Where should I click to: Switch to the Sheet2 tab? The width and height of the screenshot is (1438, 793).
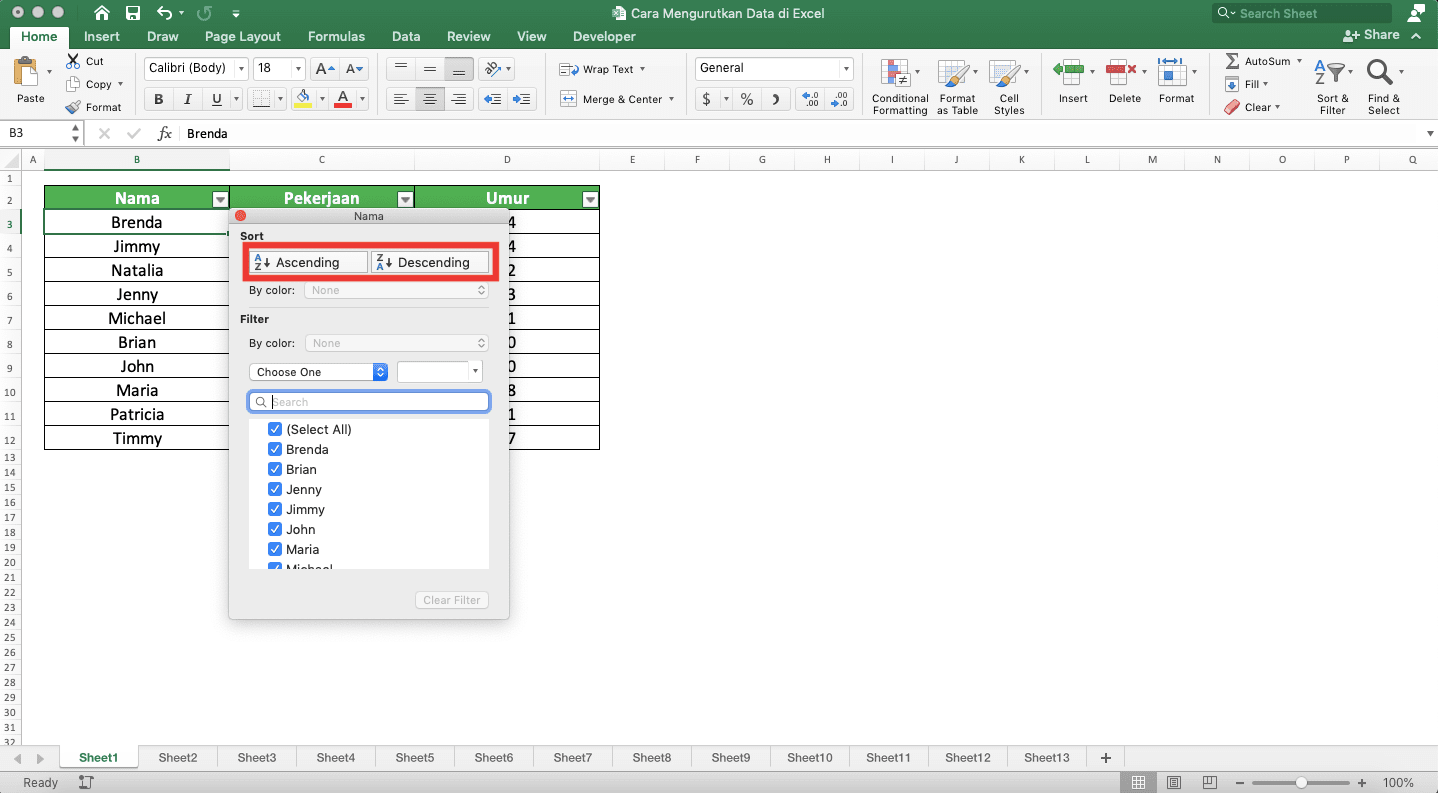pyautogui.click(x=178, y=758)
